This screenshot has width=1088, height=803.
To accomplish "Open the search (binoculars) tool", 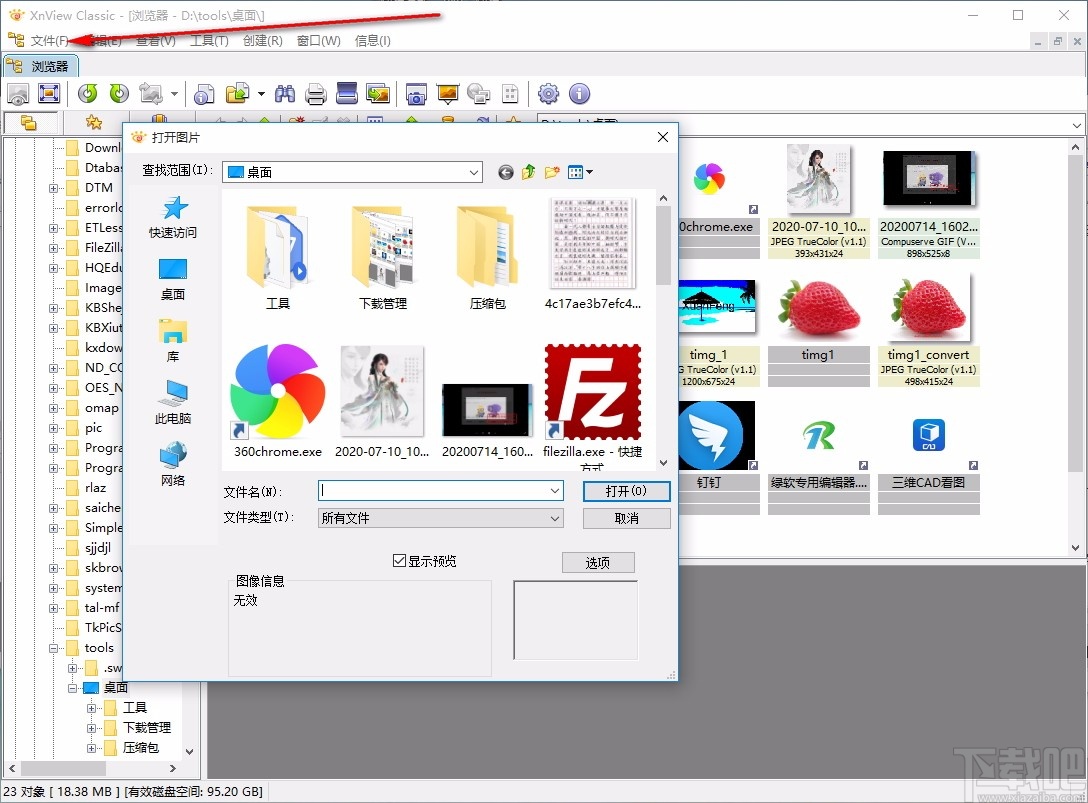I will point(285,93).
